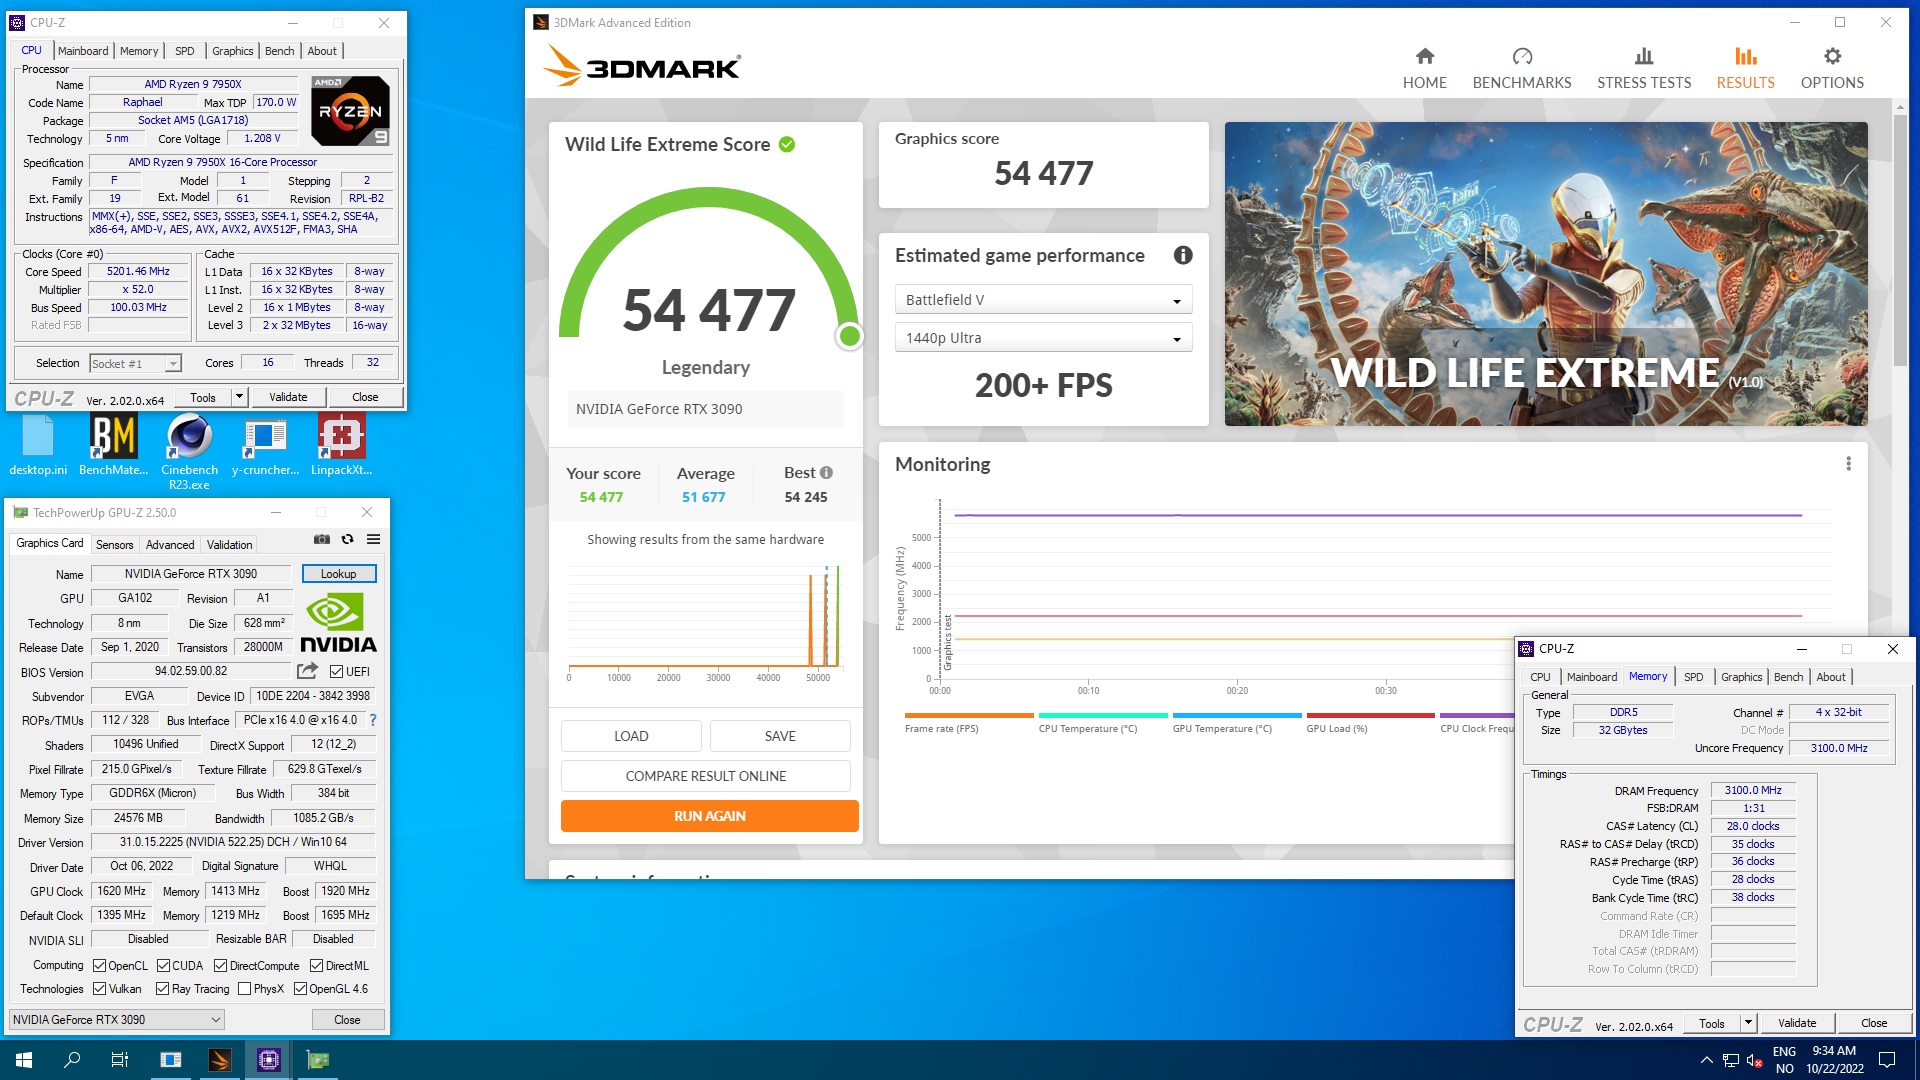Click the info icon next to Best score
Screen dimensions: 1920x1080
826,473
